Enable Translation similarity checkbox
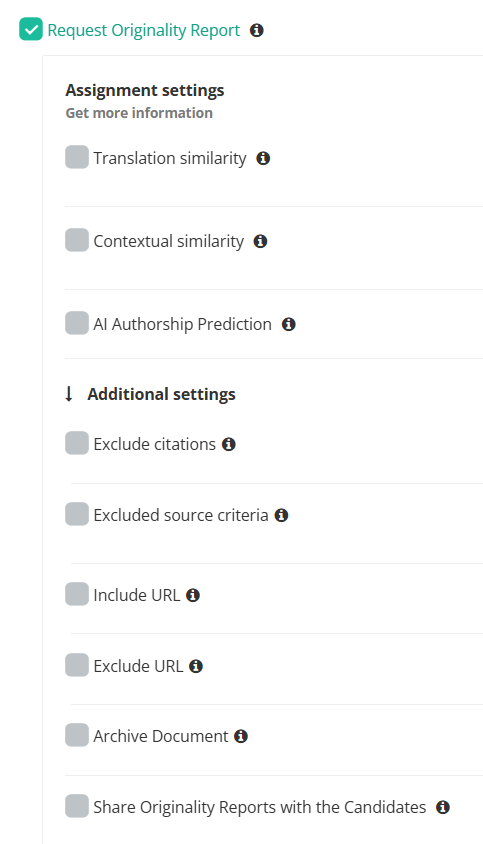483x844 pixels. (x=77, y=157)
